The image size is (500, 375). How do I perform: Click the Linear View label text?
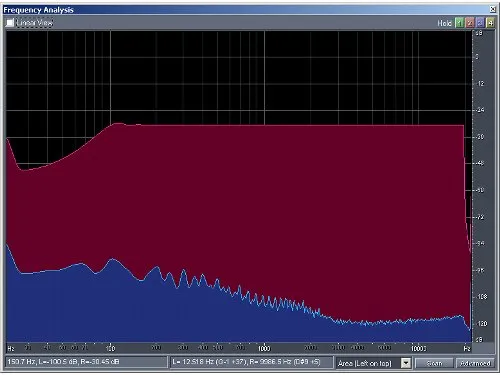[x=34, y=23]
